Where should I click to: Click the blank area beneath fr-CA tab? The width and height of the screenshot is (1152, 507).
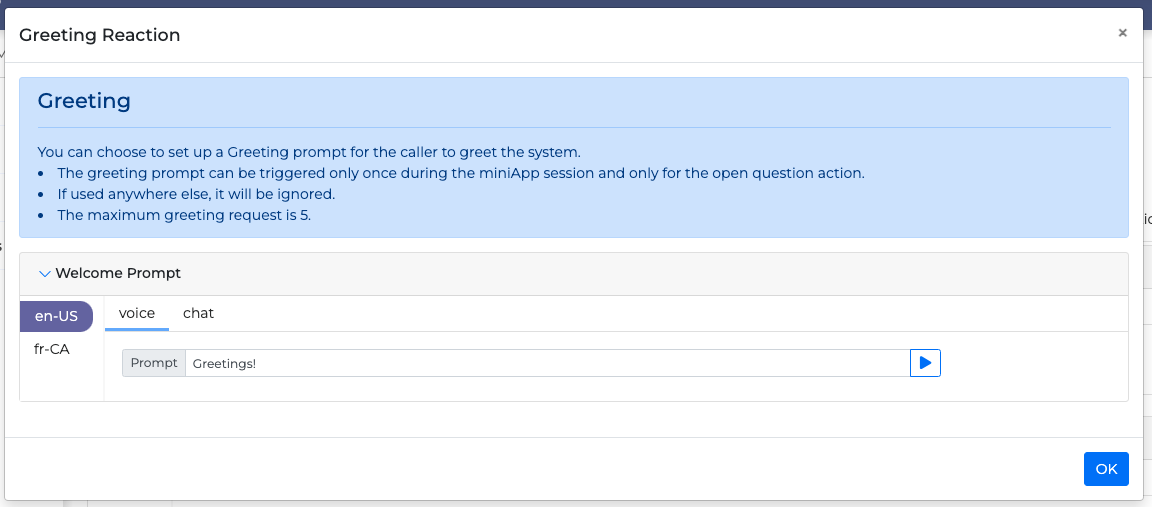click(61, 384)
